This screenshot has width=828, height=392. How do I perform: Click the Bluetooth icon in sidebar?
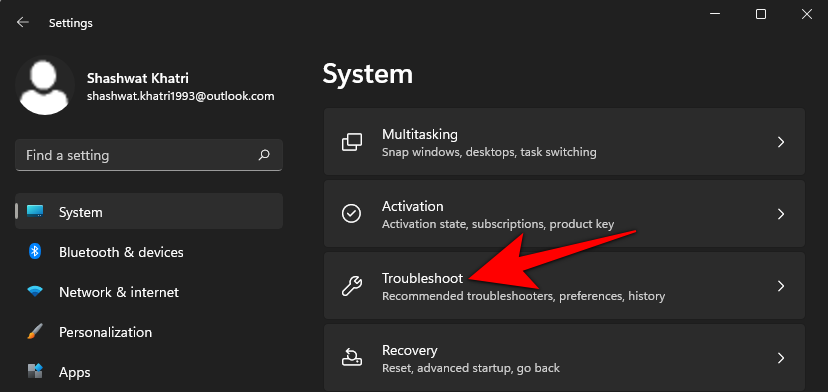[x=35, y=251]
